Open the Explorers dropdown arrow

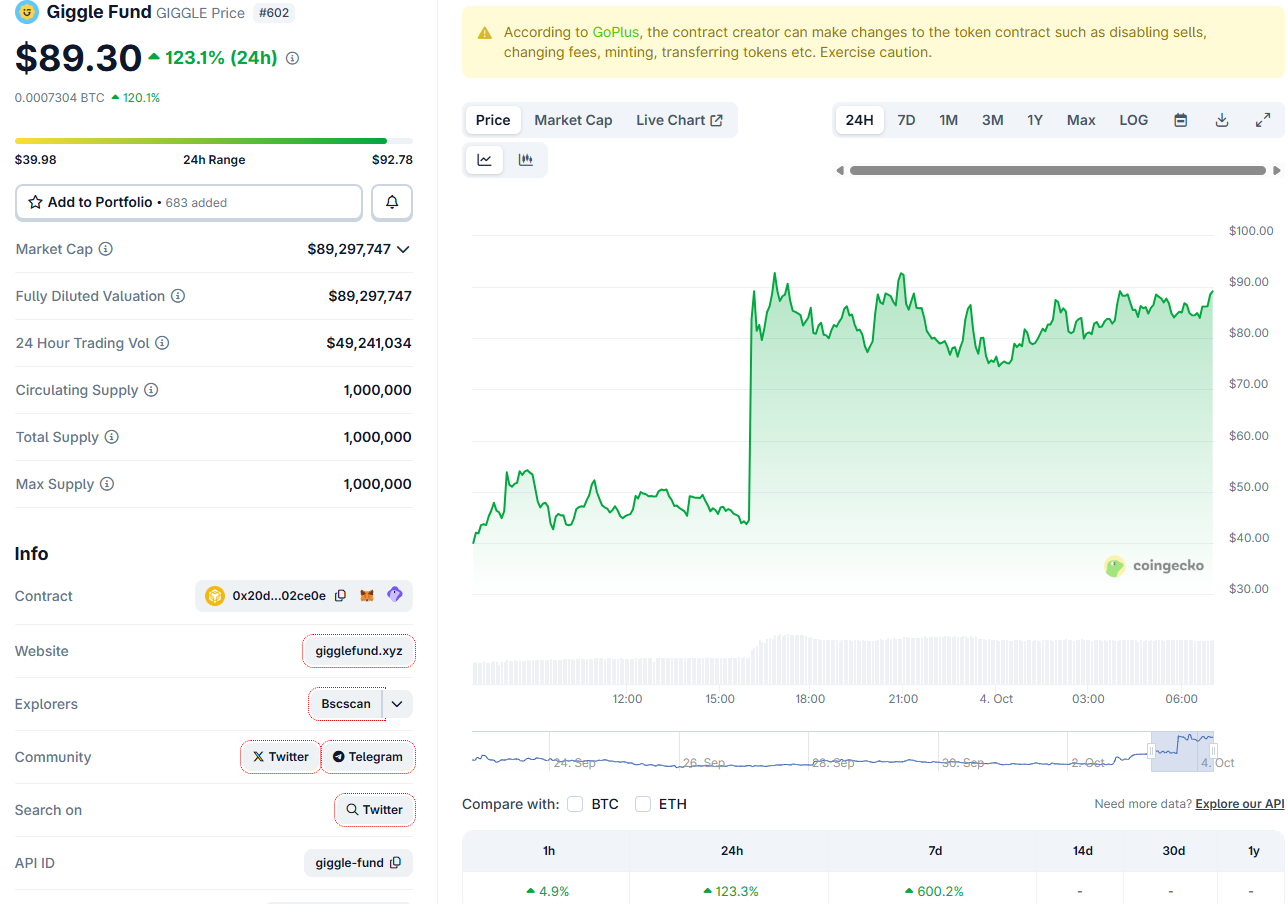[x=397, y=704]
